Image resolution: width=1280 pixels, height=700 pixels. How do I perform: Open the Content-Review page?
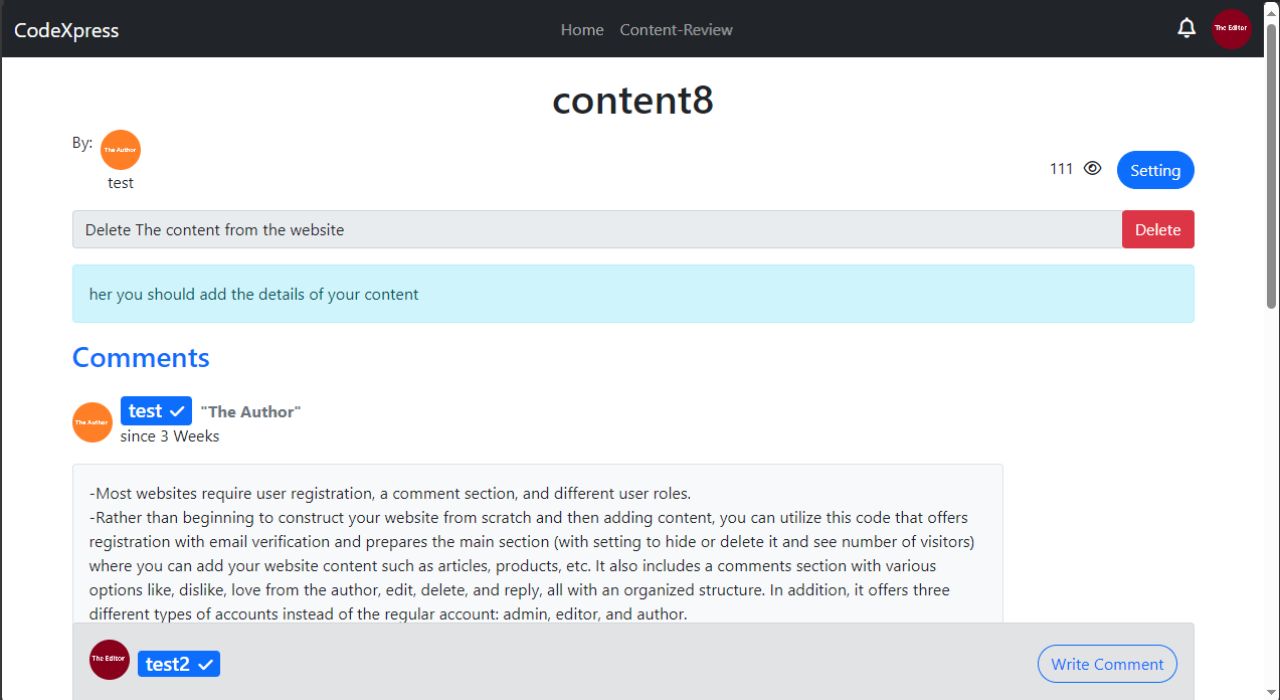[676, 30]
